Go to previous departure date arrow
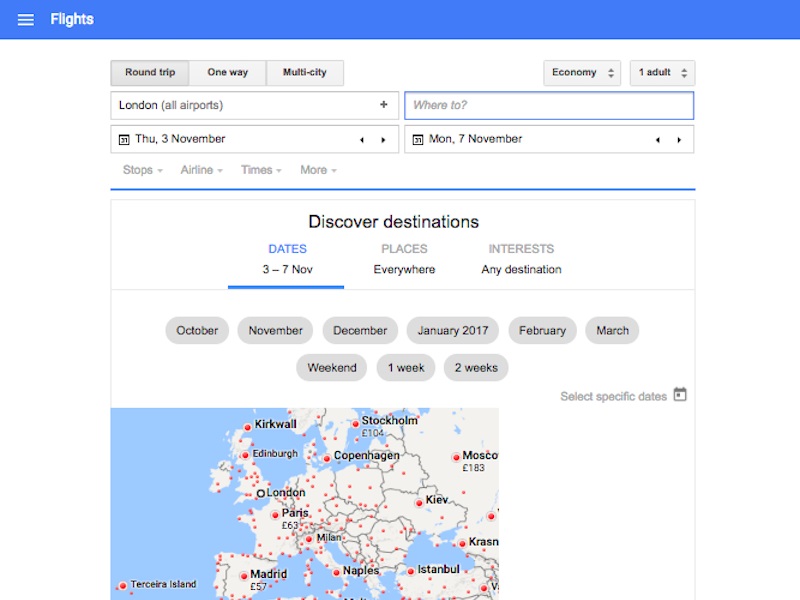 (362, 140)
